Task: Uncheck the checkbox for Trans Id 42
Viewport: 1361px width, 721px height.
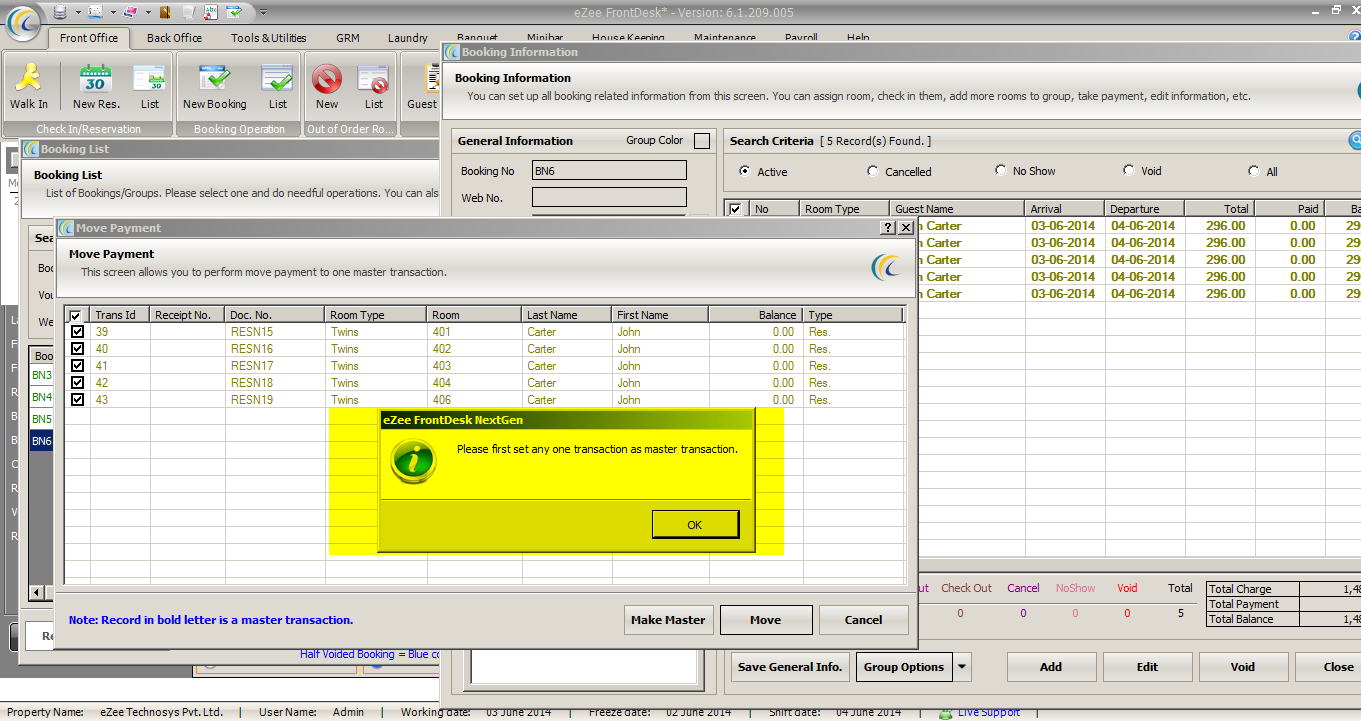Action: (x=77, y=383)
